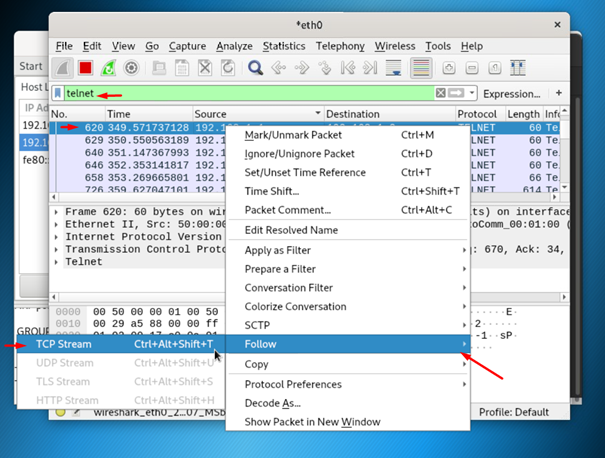Expand Transmission Control Protocol details
The width and height of the screenshot is (605, 458).
pos(56,249)
